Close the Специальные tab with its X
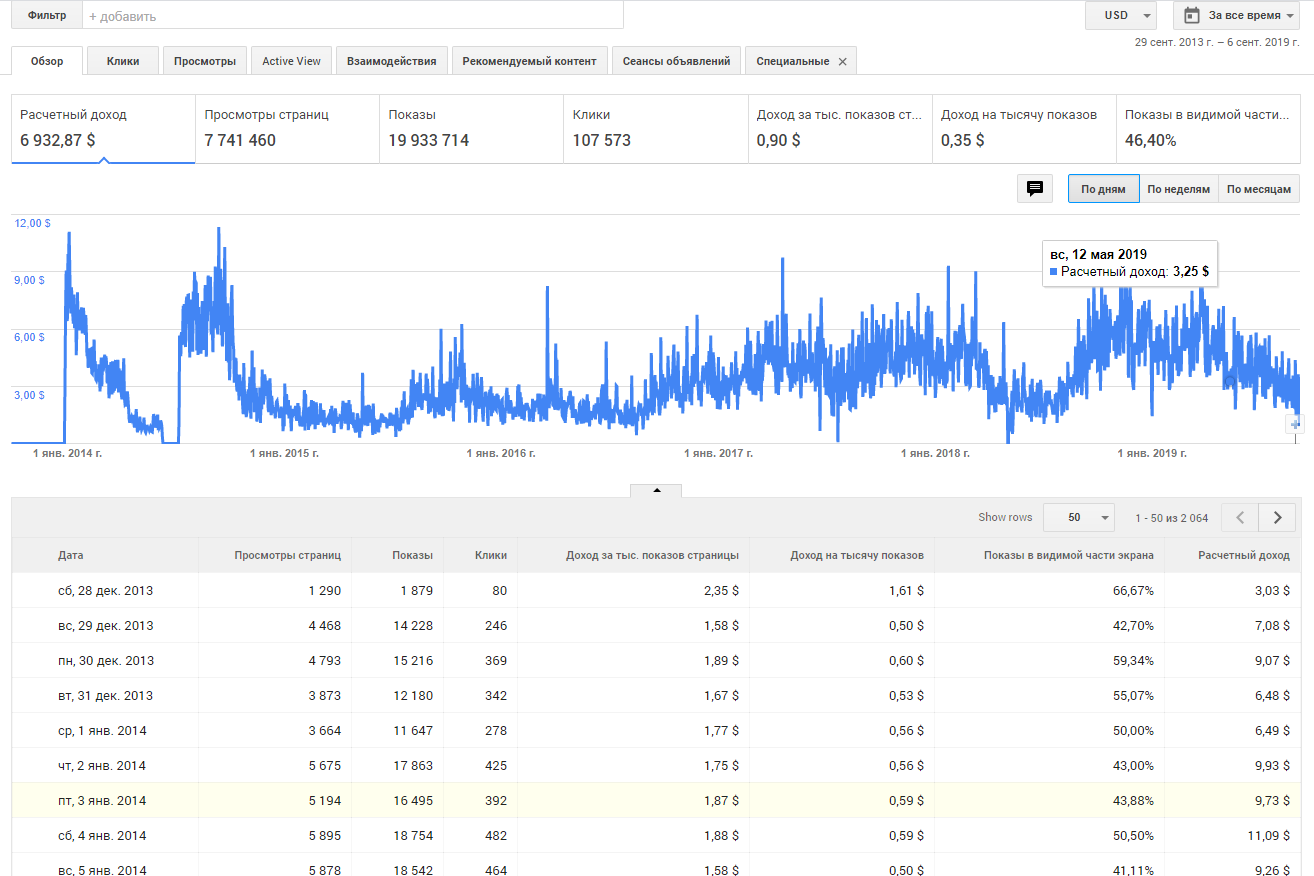The image size is (1314, 876). pyautogui.click(x=842, y=62)
